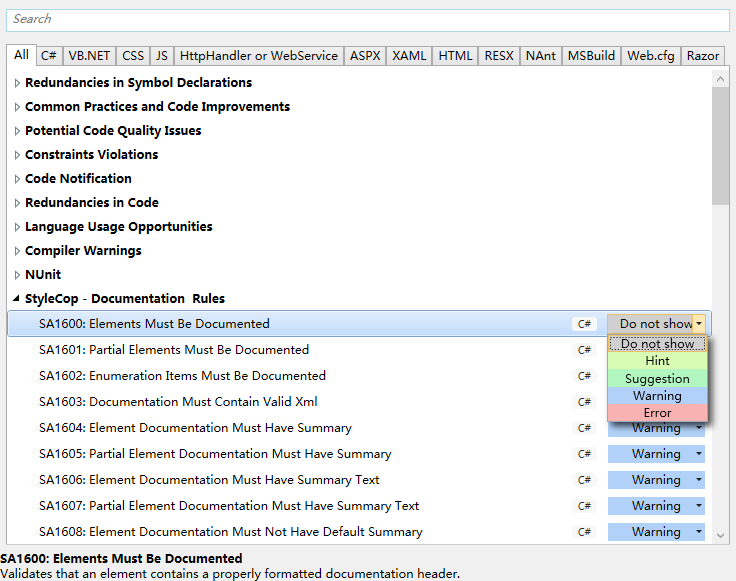
Task: Open SA1607 Warning severity dropdown
Action: click(656, 506)
